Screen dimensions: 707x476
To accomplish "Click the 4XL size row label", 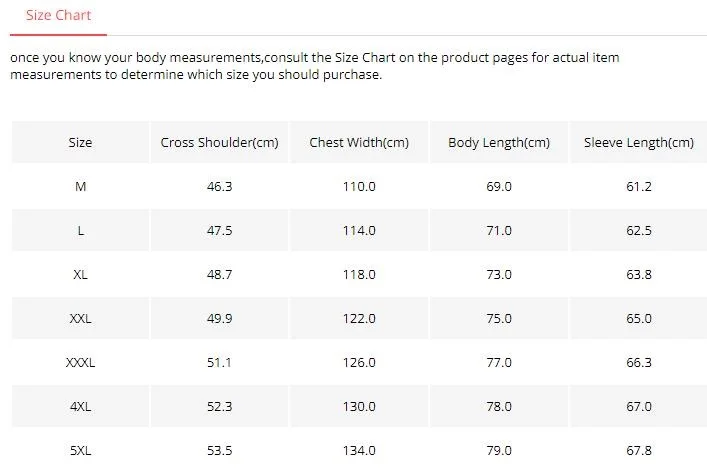I will point(80,406).
